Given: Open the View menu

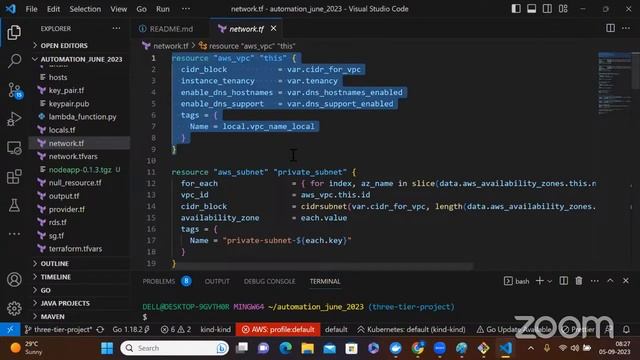Looking at the screenshot, I should 118,9.
